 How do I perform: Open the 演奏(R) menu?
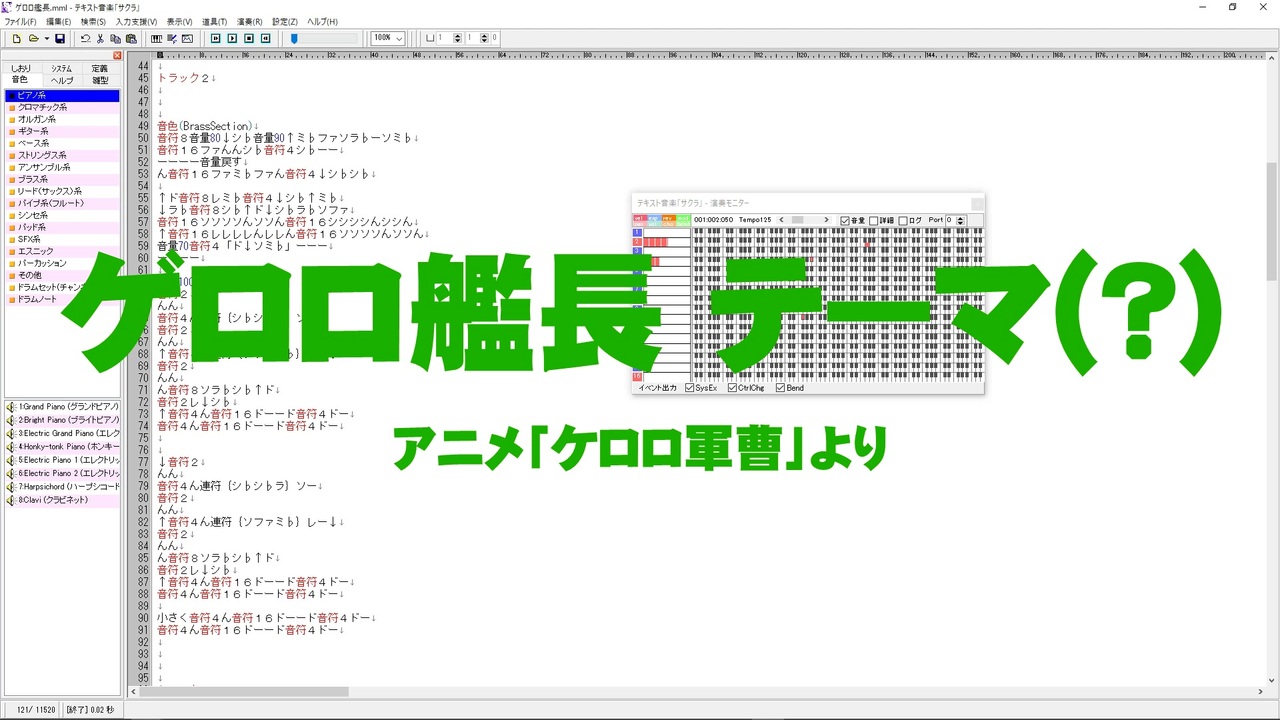click(x=250, y=21)
